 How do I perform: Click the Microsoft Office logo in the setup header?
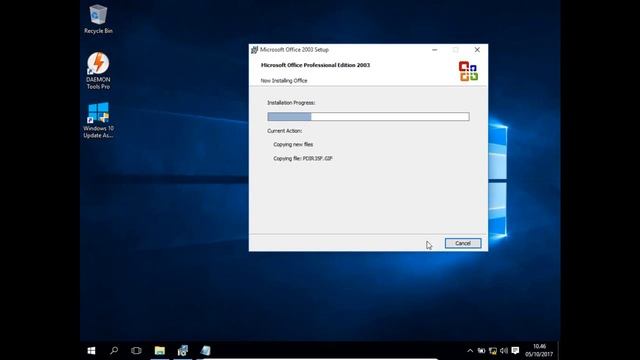coord(468,71)
